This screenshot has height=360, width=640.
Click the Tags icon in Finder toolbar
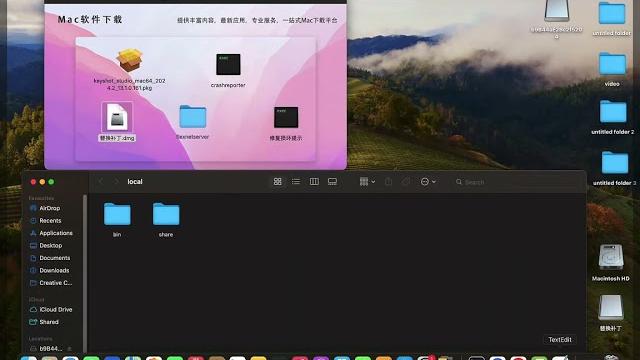(406, 182)
